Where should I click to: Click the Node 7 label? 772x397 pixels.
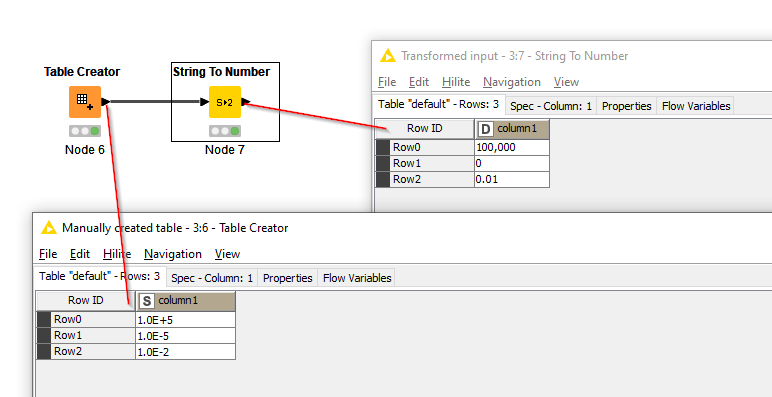[x=225, y=150]
